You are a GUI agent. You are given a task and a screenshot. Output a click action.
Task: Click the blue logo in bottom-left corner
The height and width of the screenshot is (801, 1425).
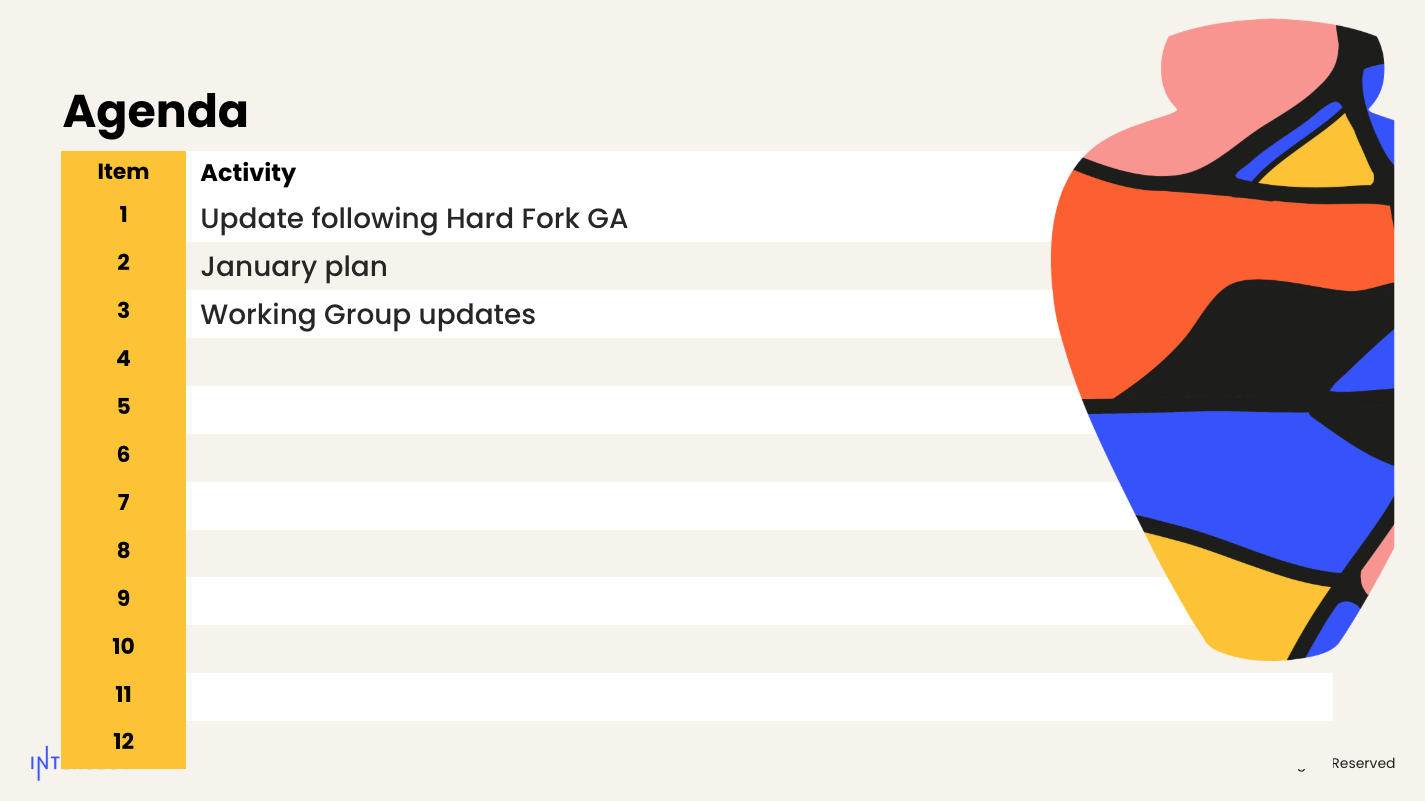coord(44,763)
